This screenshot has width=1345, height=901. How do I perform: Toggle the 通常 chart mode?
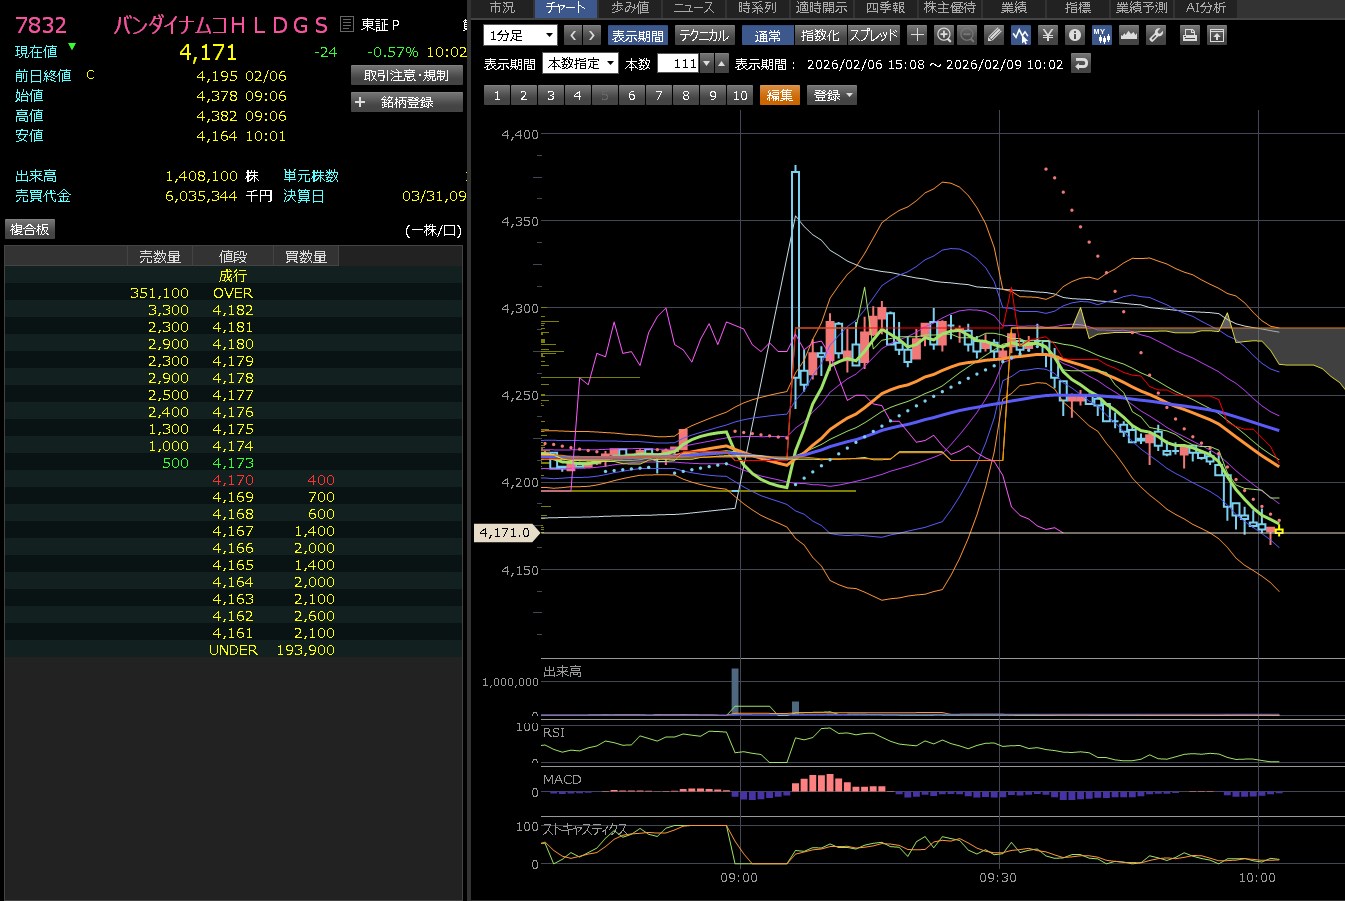pos(767,35)
